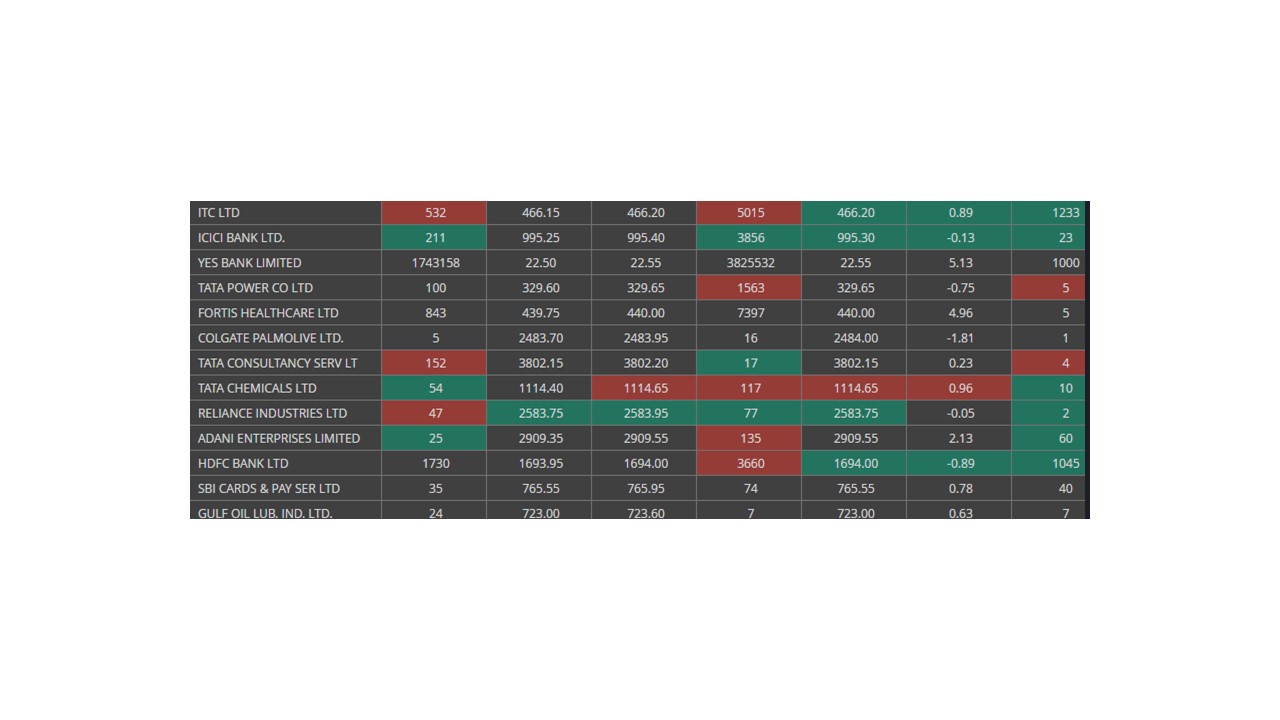Select last quantity 1000 for Yes Bank
Screen dimensions: 1280x720
pyautogui.click(x=1048, y=263)
